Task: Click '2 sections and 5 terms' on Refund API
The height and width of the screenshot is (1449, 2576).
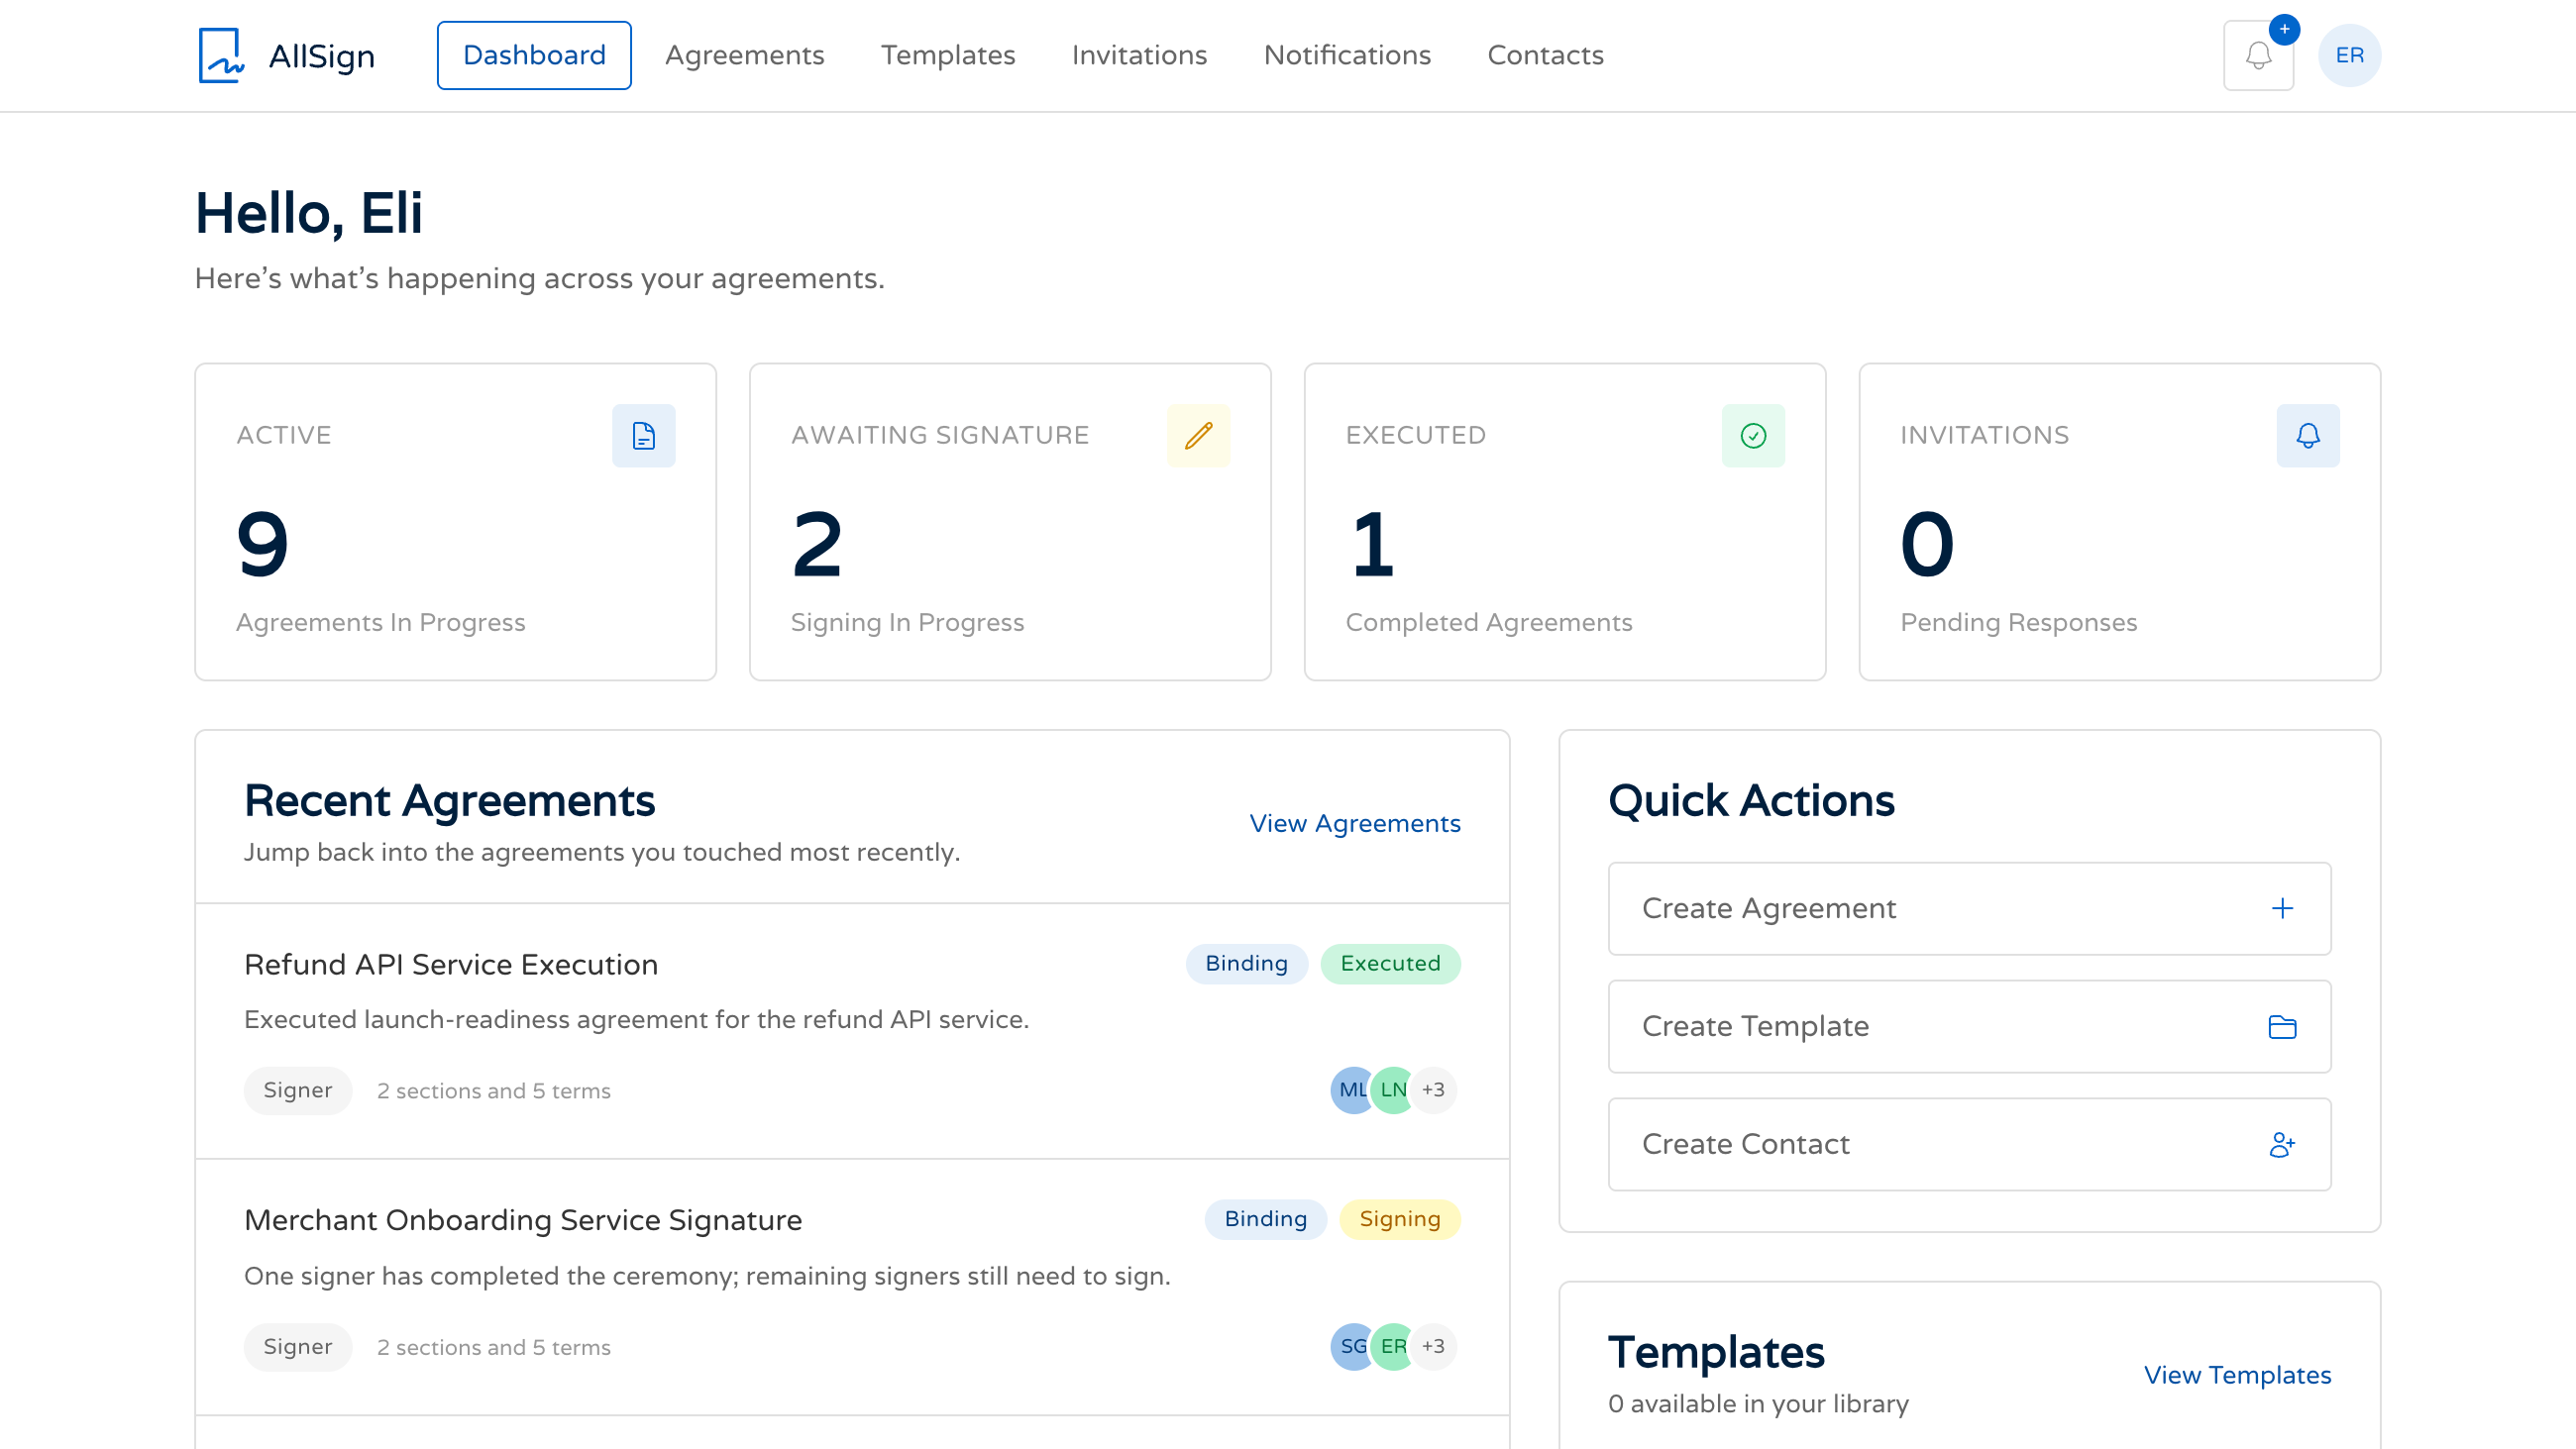Action: (x=494, y=1091)
